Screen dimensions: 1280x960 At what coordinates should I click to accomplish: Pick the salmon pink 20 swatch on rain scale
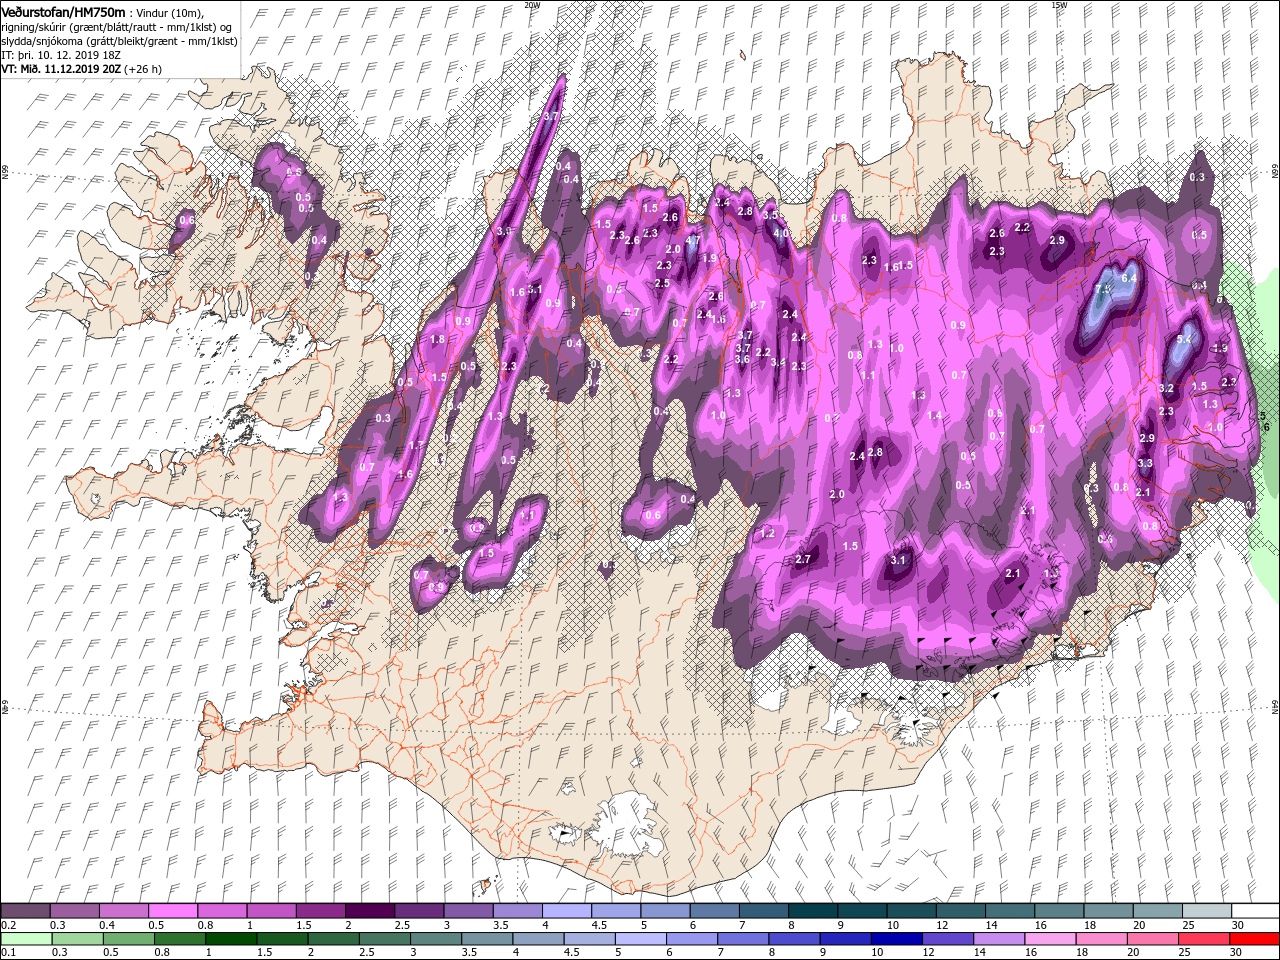pyautogui.click(x=1151, y=939)
